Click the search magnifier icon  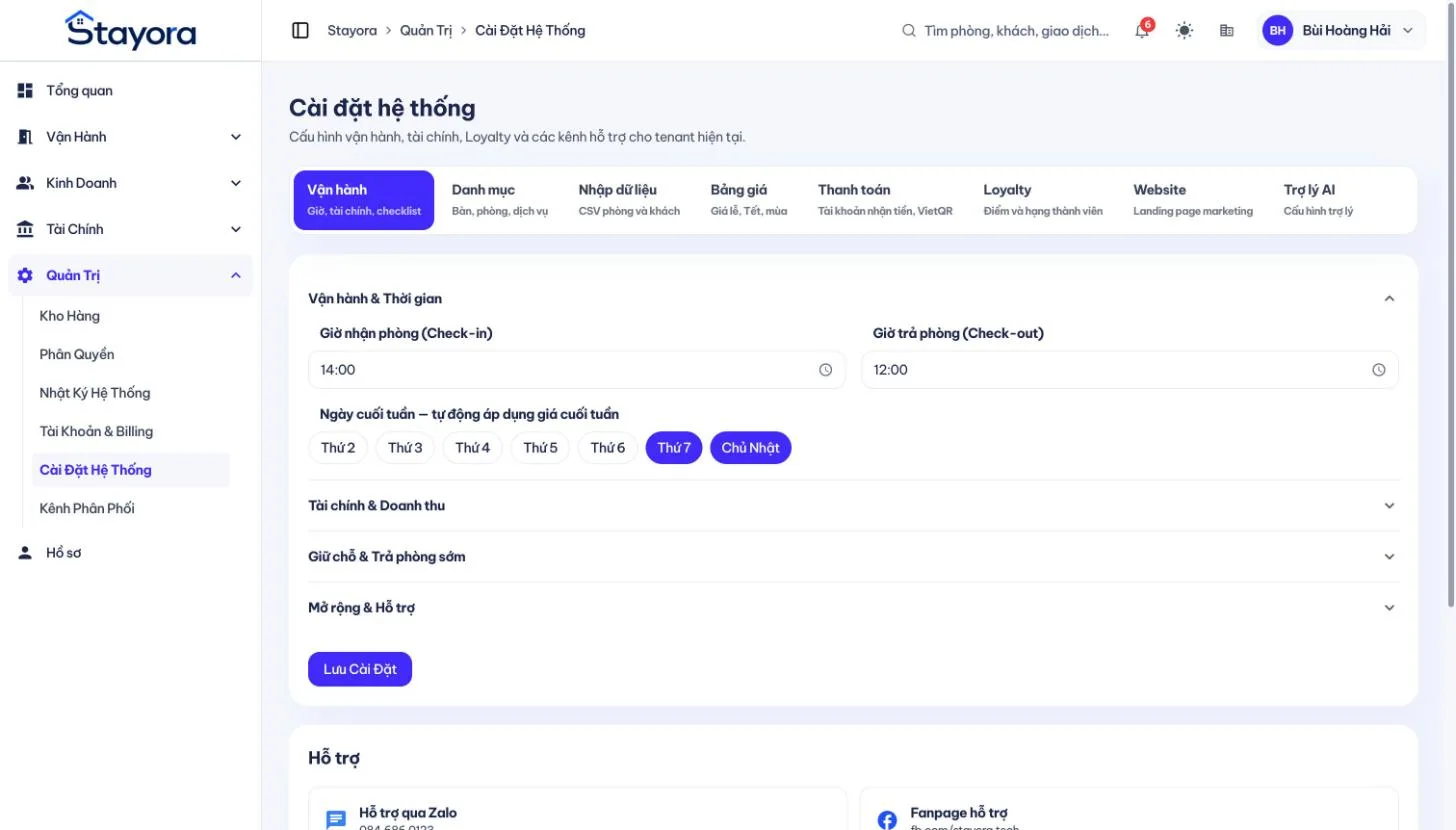909,31
